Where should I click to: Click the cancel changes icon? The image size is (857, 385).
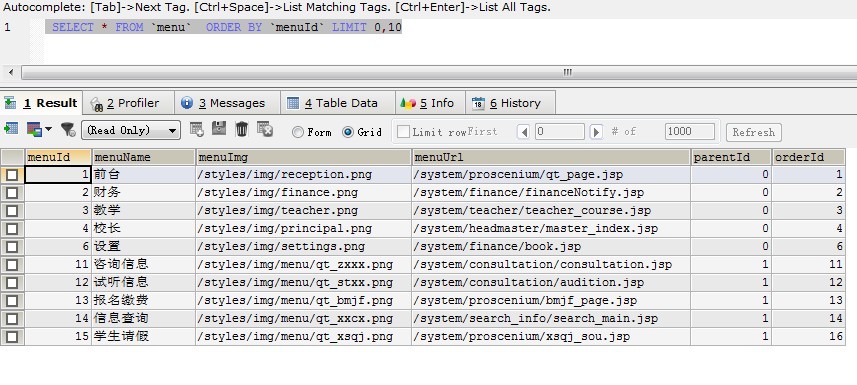pyautogui.click(x=265, y=129)
